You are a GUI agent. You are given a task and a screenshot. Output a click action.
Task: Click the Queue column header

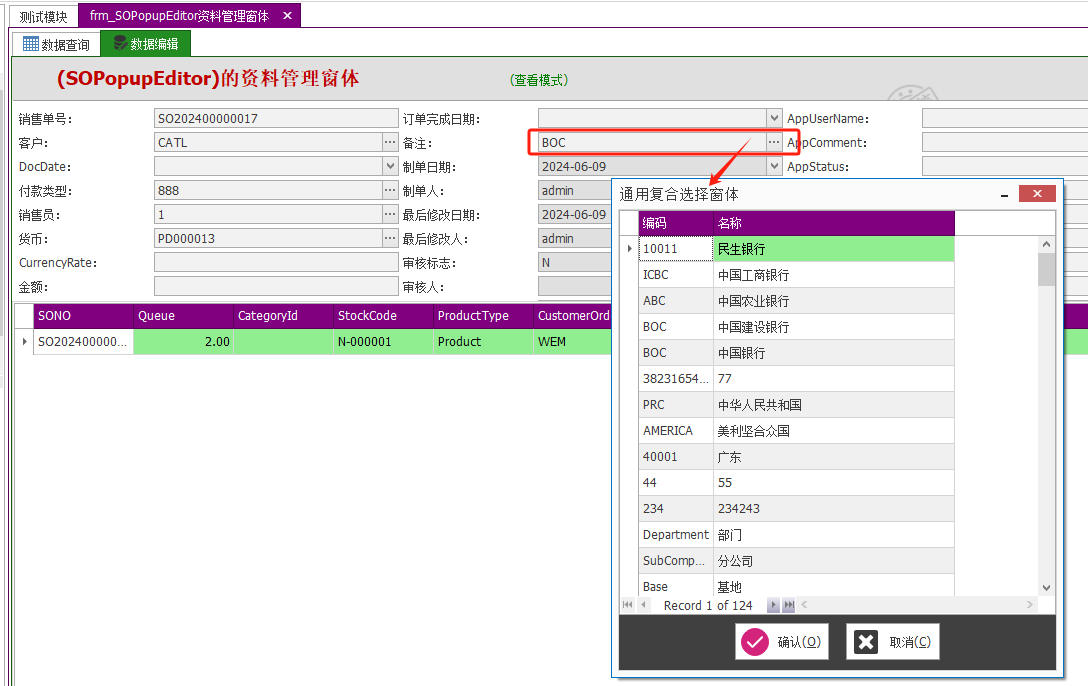[183, 316]
